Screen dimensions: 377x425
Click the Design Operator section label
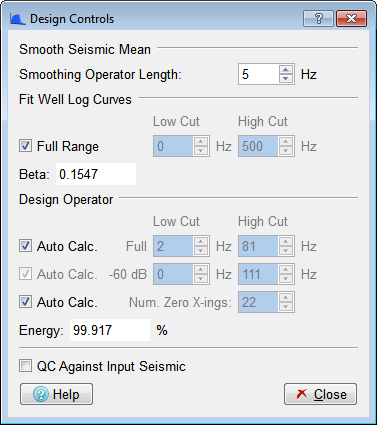tap(66, 199)
